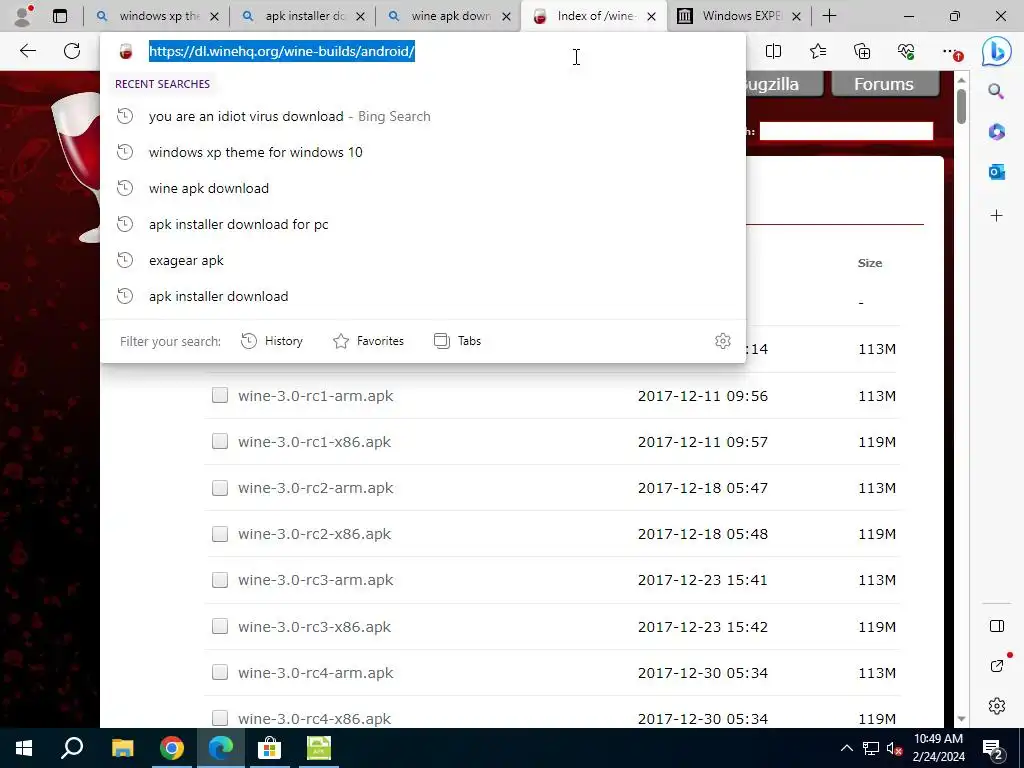1024x768 pixels.
Task: Click the muted volume tray icon
Action: [895, 748]
